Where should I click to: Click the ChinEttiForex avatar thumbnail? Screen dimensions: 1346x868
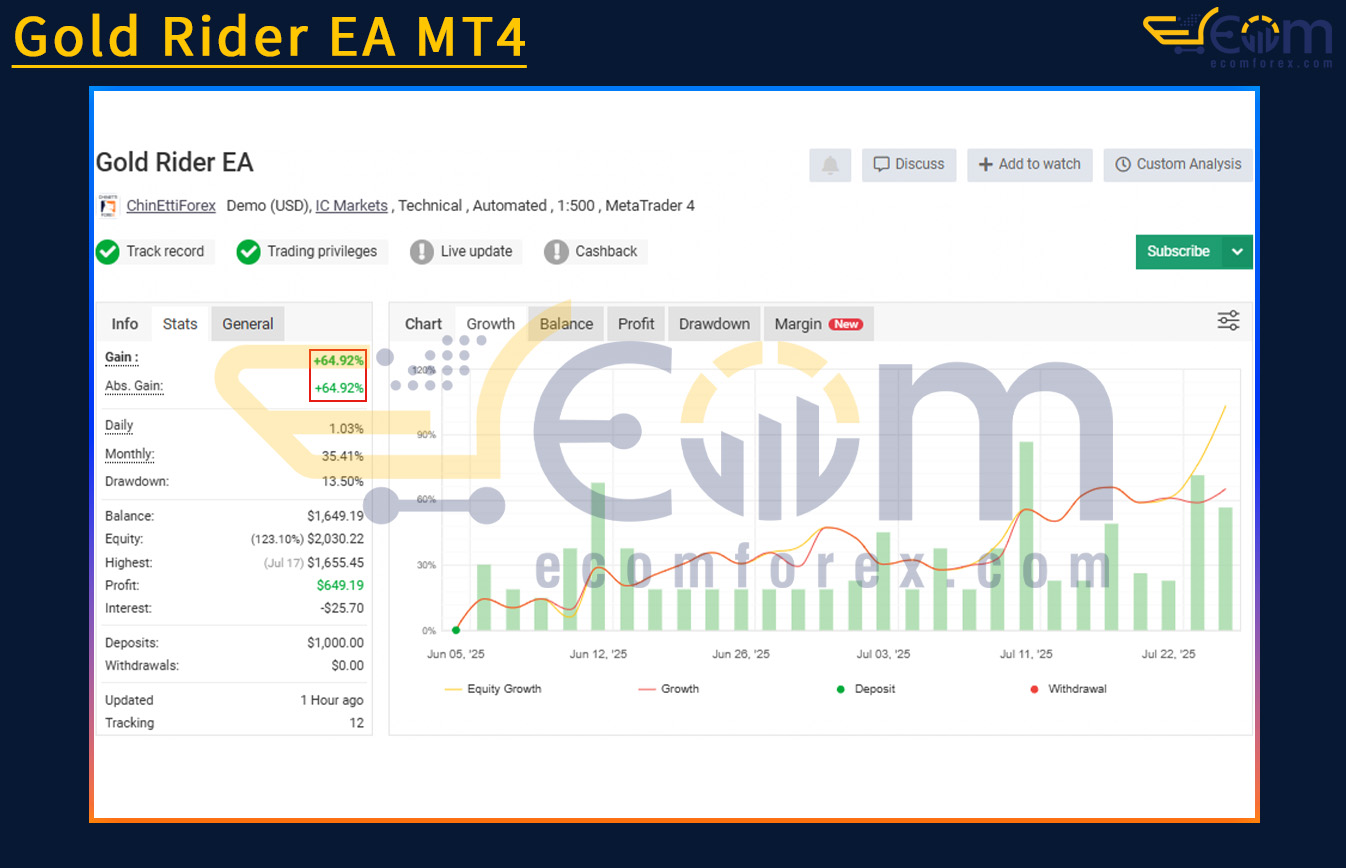(108, 206)
